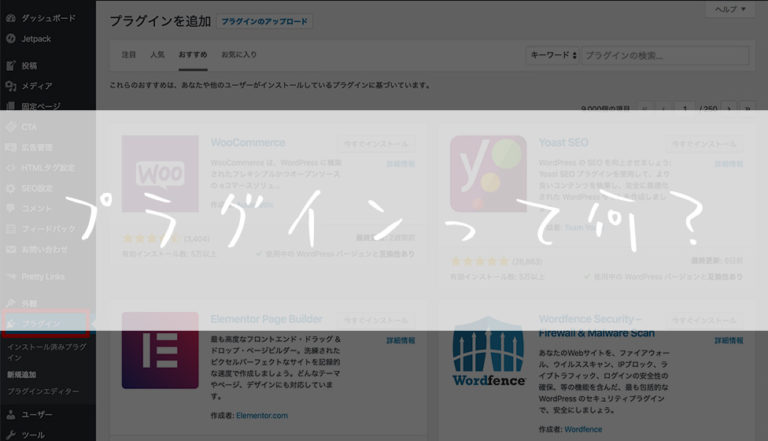Open the CTA sidebar item
Viewport: 768px width, 441px height.
(x=29, y=127)
